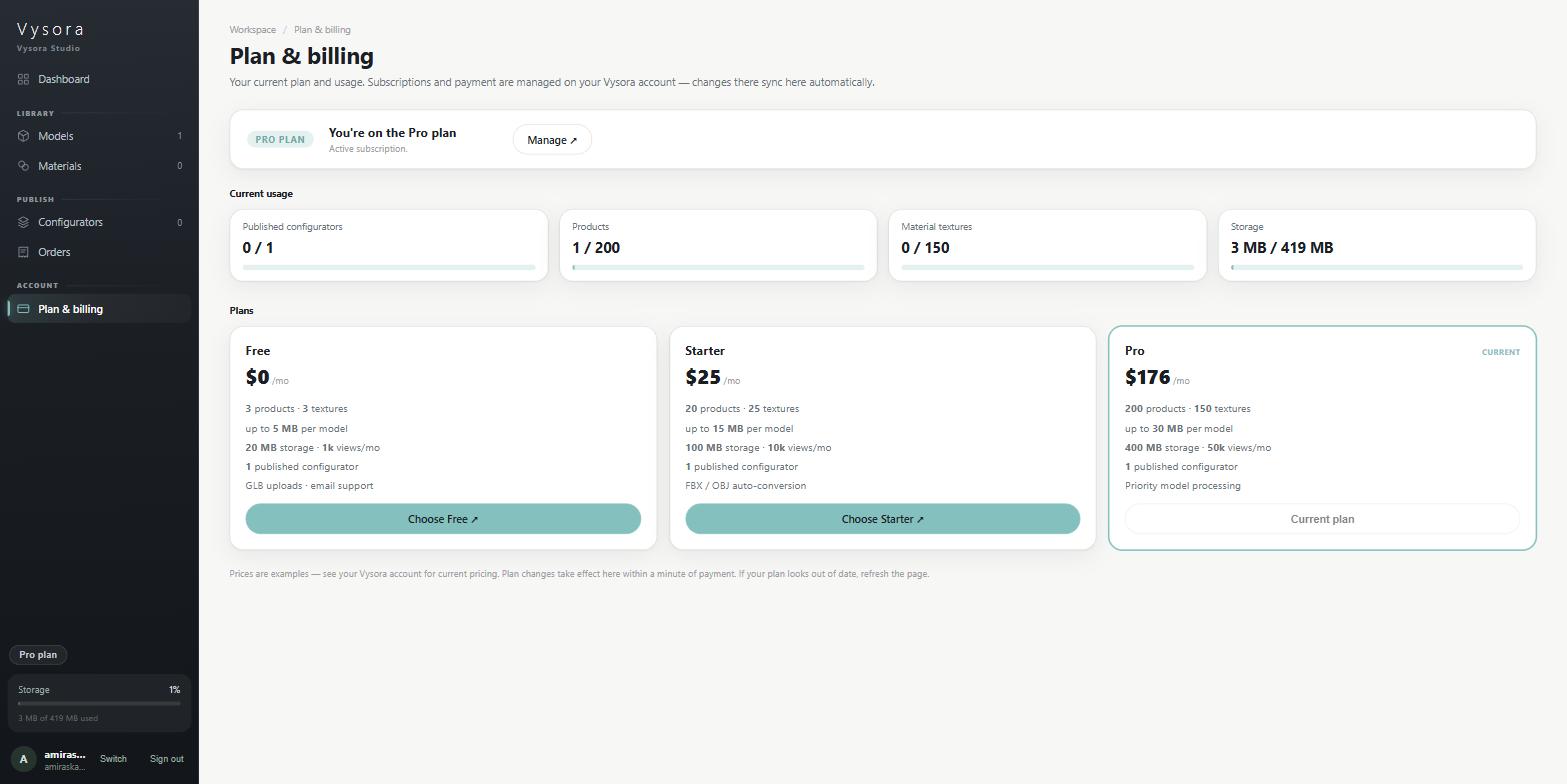Click the Plan & billing breadcrumb
The width and height of the screenshot is (1567, 784).
pyautogui.click(x=322, y=30)
